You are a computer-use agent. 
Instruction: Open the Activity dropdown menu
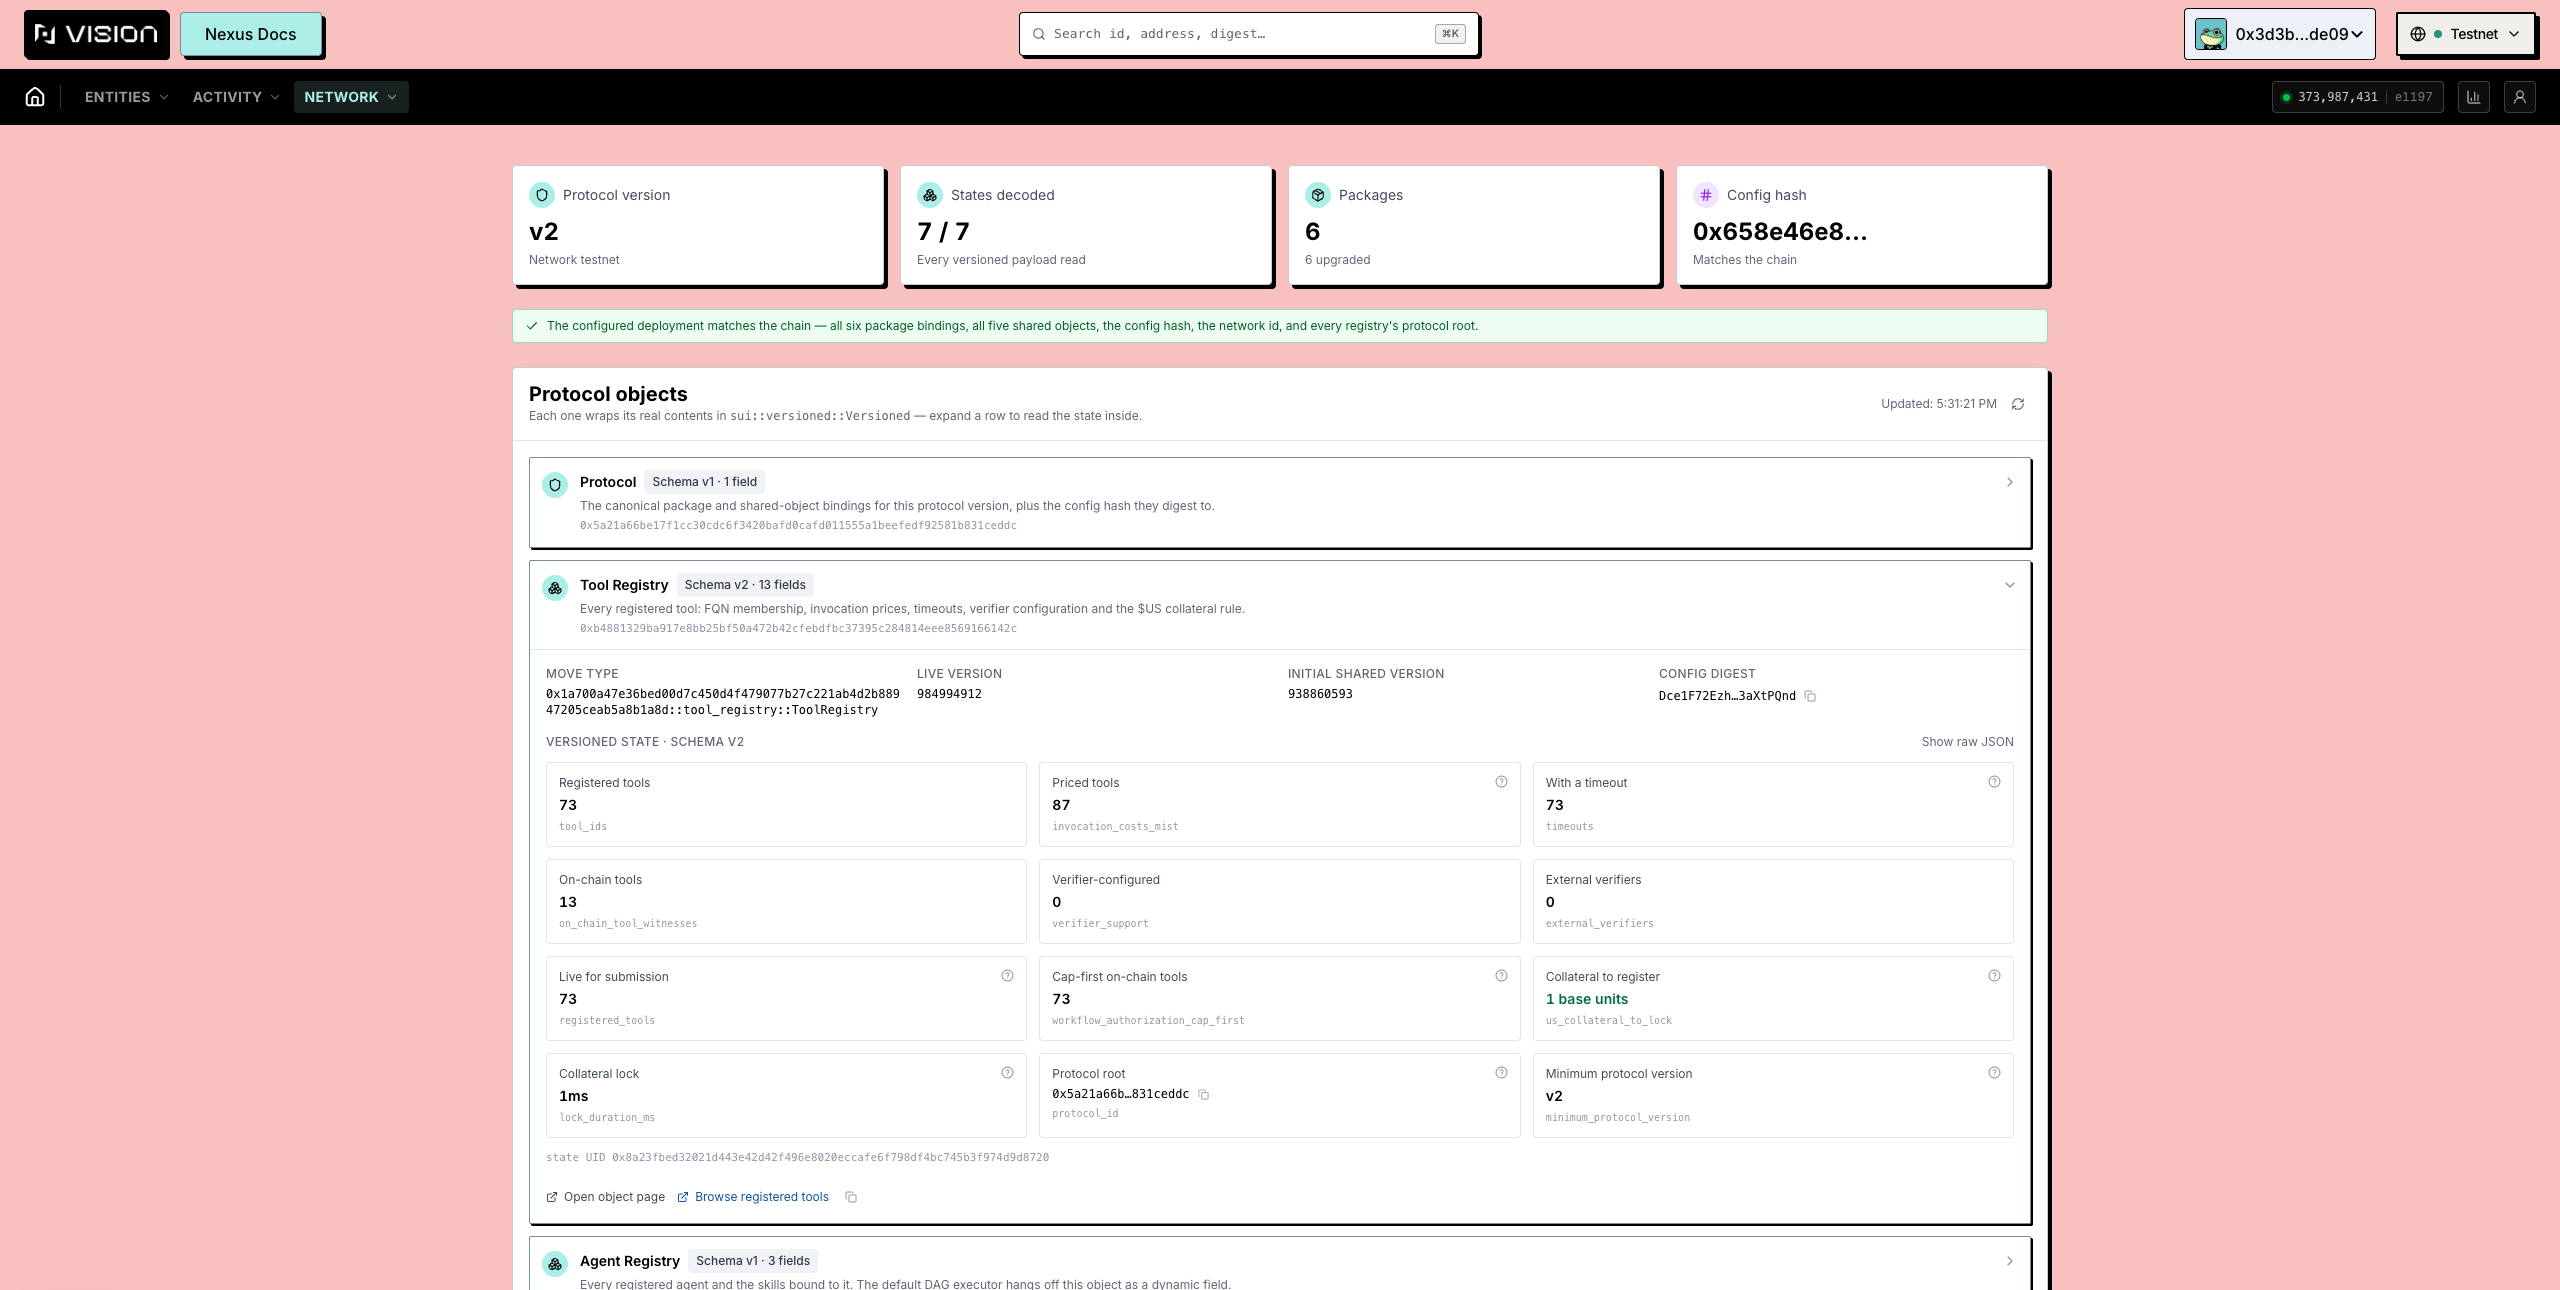236,97
